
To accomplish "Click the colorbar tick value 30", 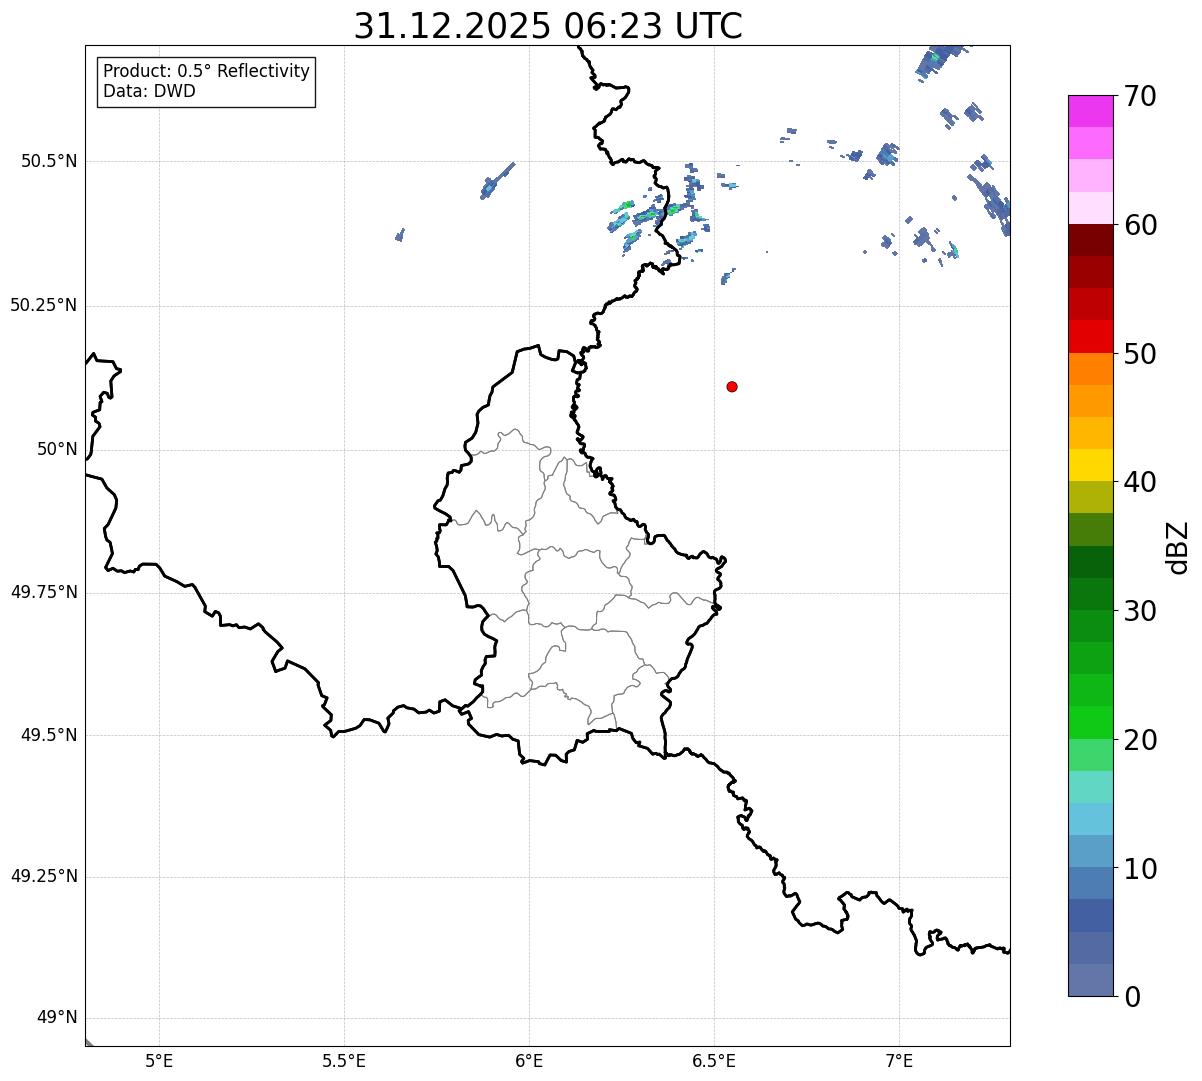I will (1140, 611).
